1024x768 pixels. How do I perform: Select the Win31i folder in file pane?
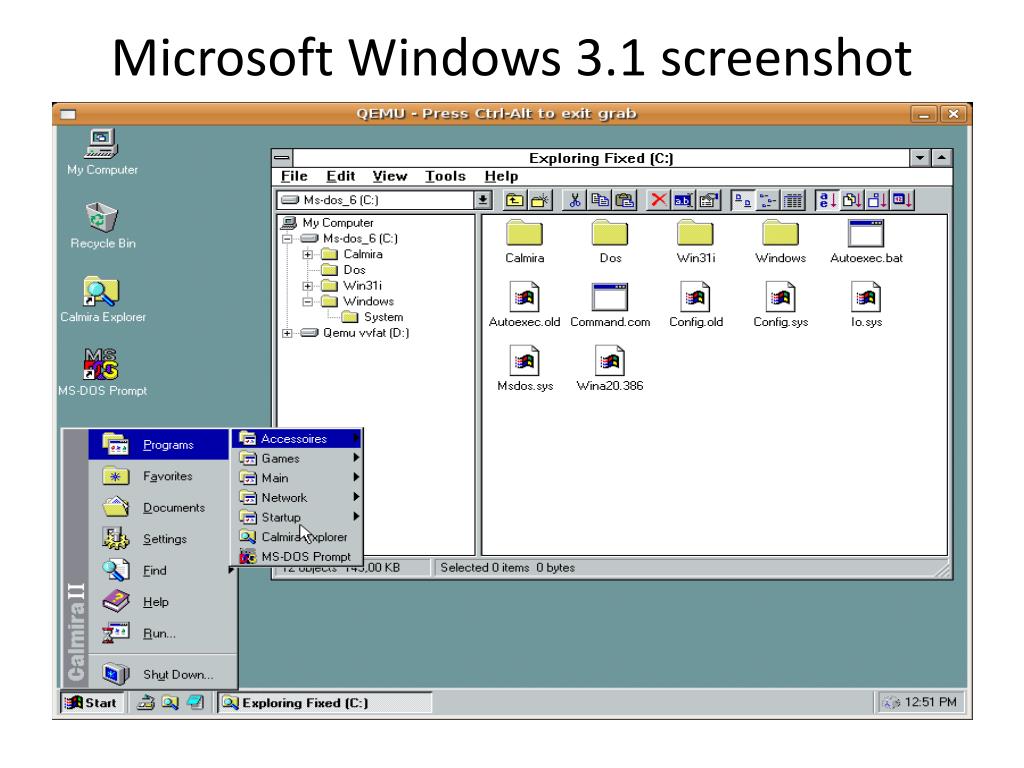pos(696,242)
